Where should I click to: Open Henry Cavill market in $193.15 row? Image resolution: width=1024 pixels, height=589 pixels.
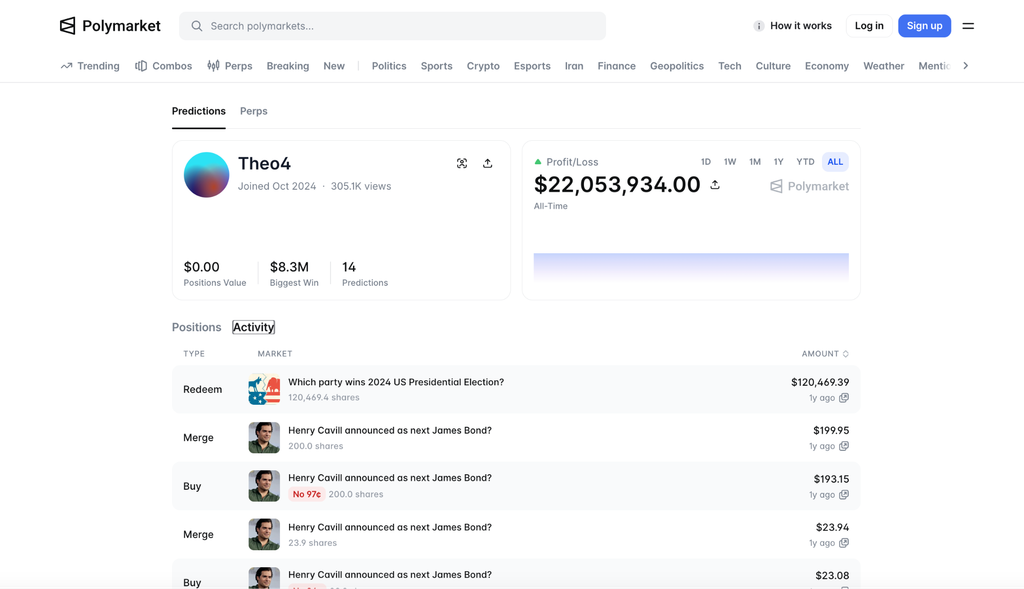[x=390, y=478]
